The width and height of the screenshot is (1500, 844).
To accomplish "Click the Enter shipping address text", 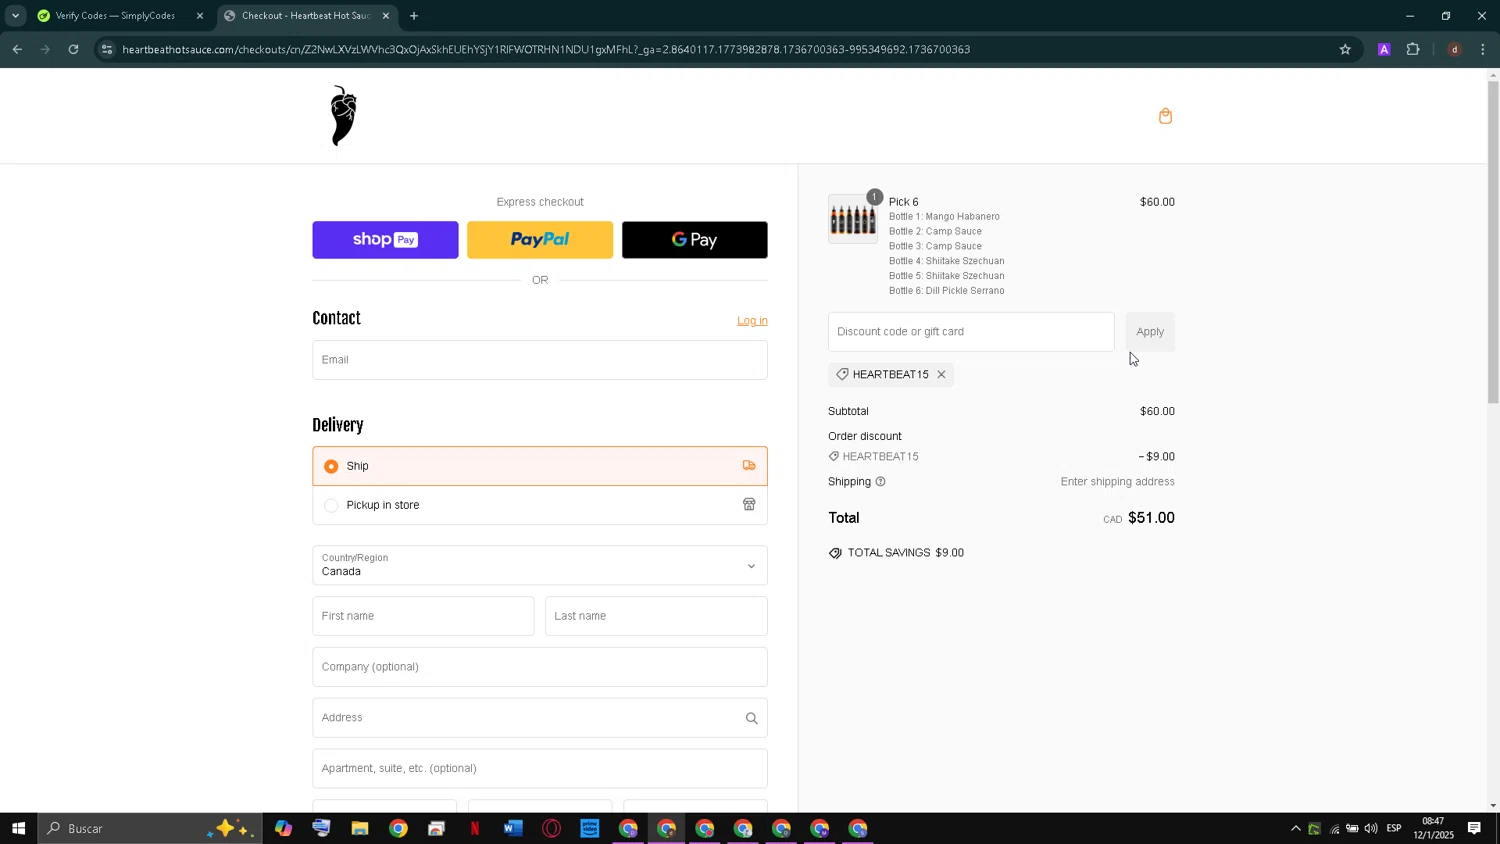I will [x=1117, y=482].
